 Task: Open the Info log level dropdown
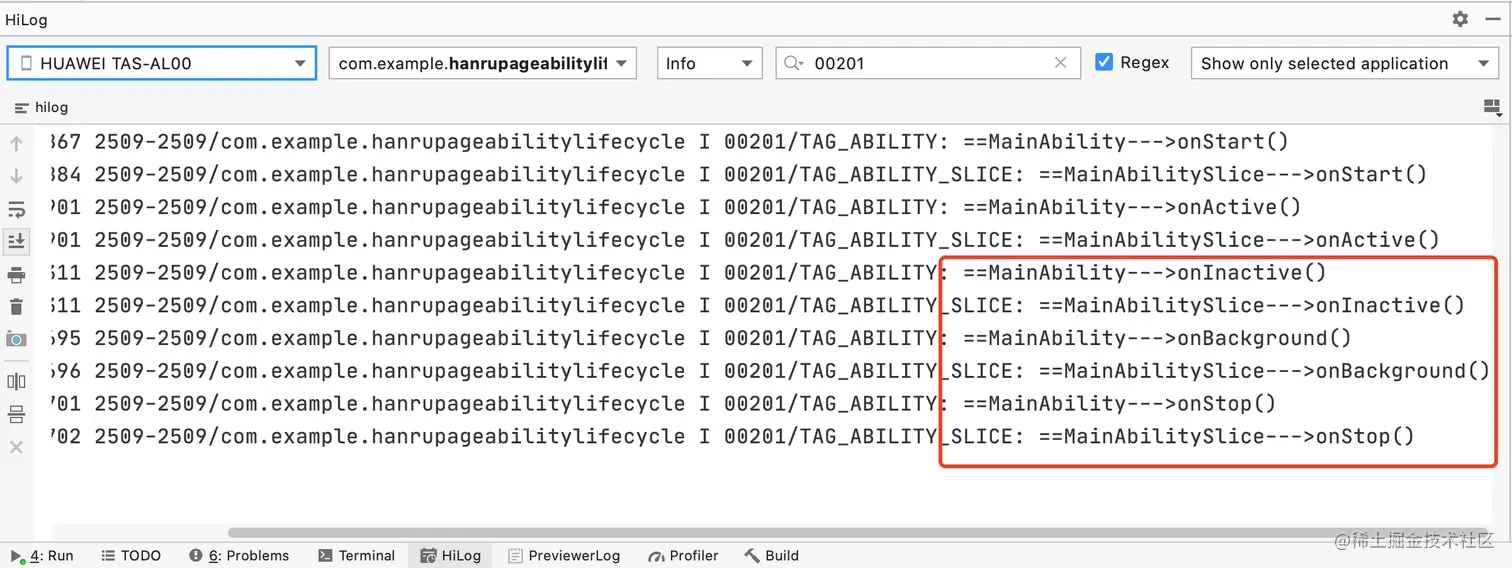pyautogui.click(x=710, y=63)
